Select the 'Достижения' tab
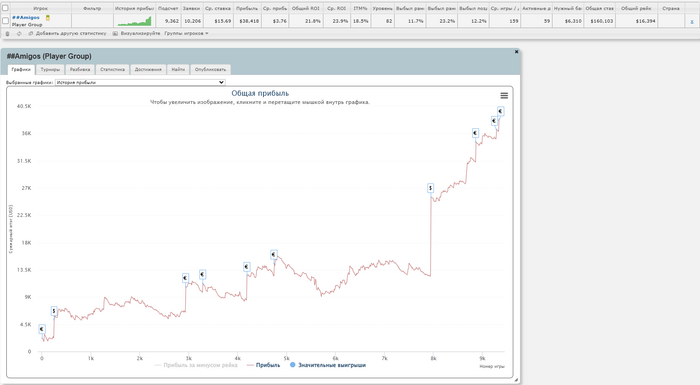The height and width of the screenshot is (385, 700). tap(148, 69)
